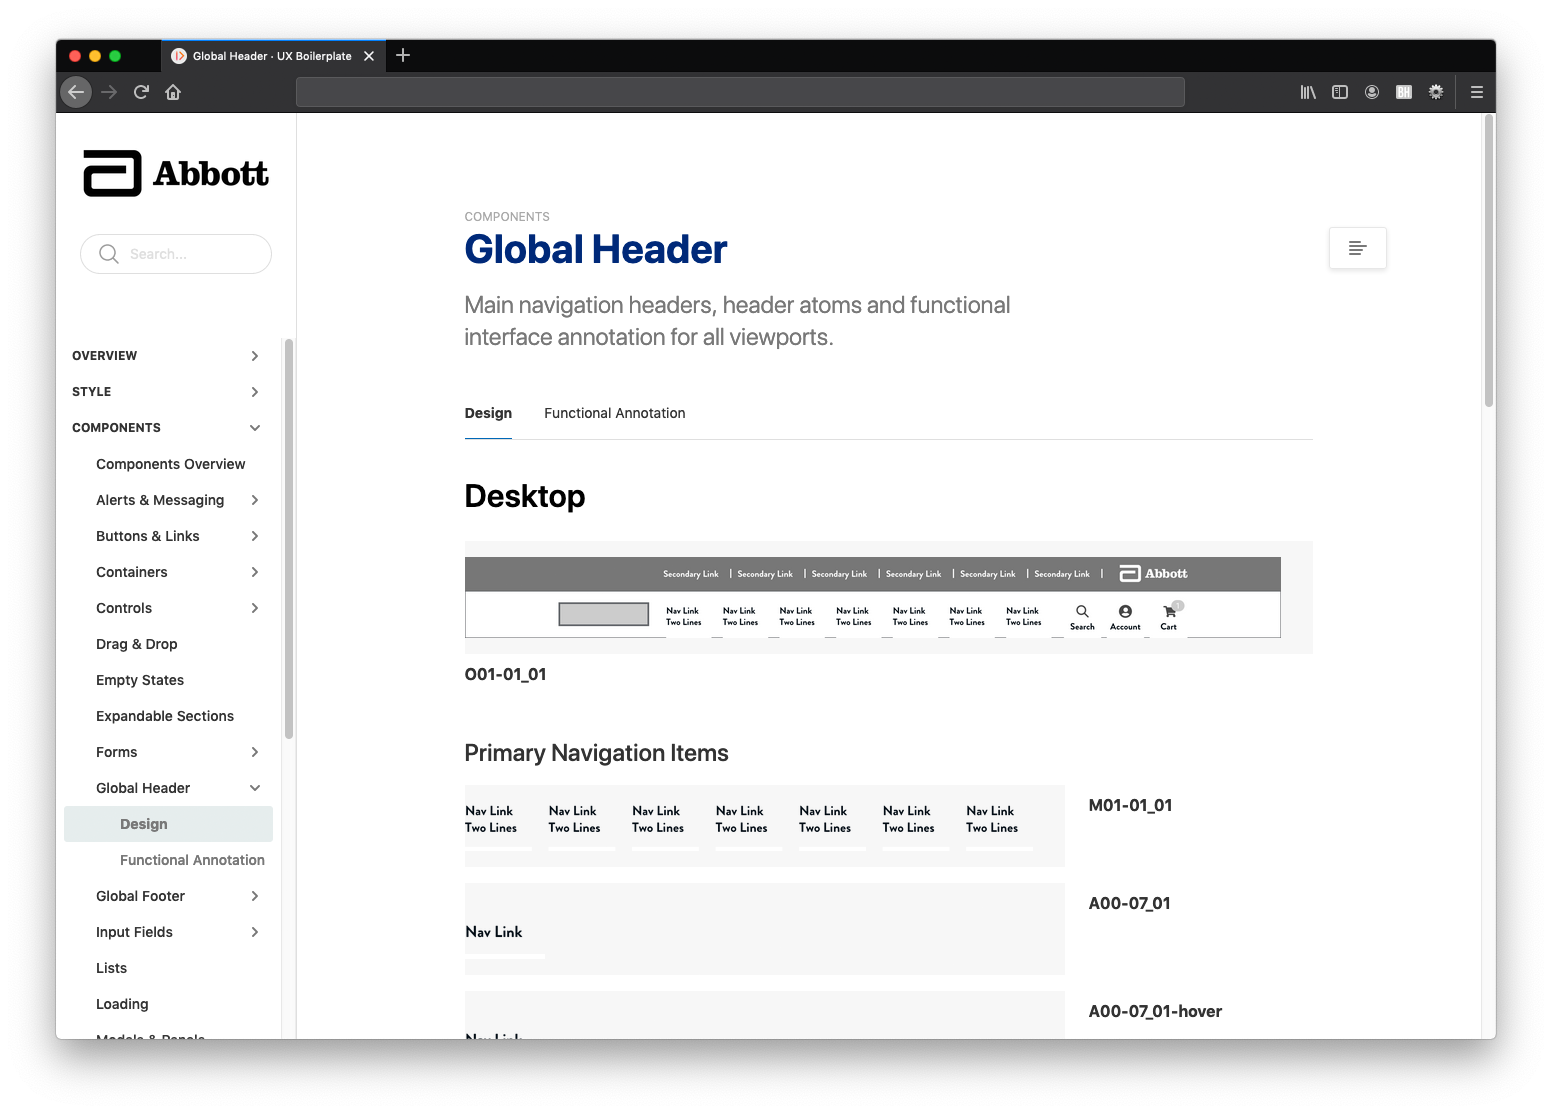
Task: Click the table-of-contents button near Global Header
Action: coord(1357,247)
